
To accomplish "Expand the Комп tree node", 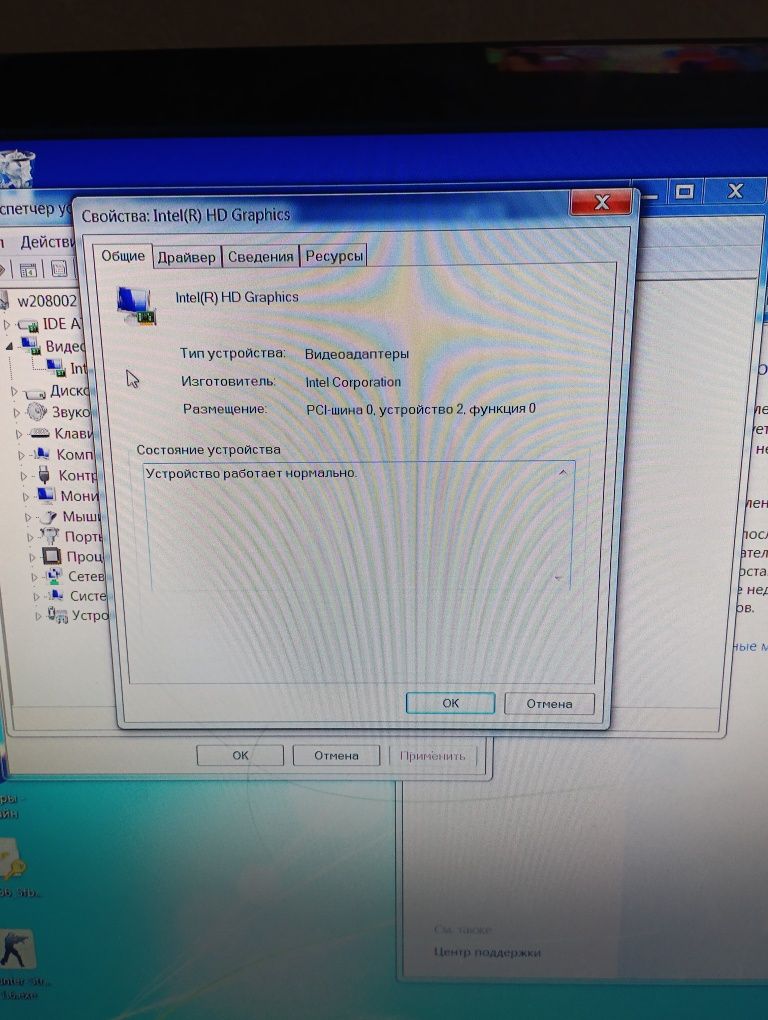I will click(x=21, y=455).
